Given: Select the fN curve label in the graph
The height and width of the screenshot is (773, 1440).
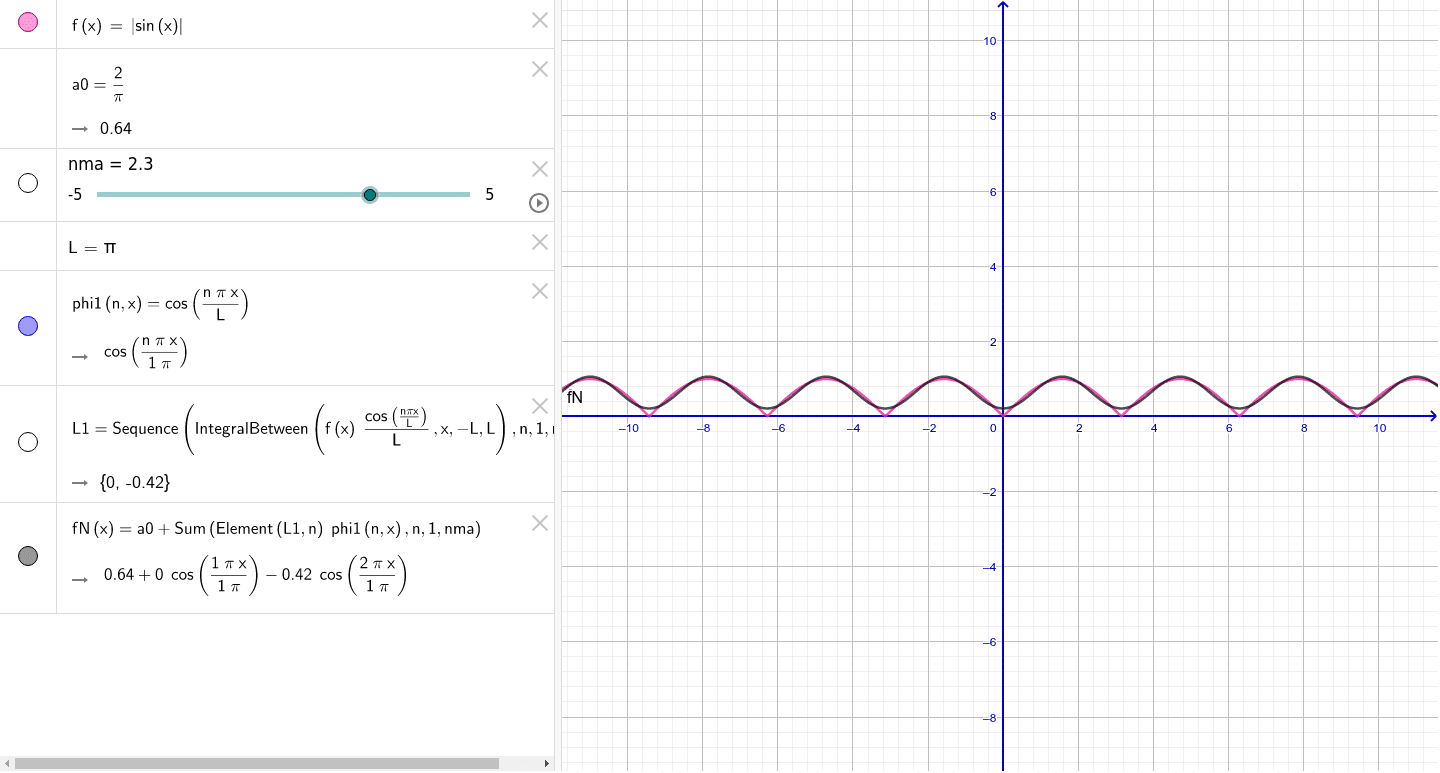Looking at the screenshot, I should pyautogui.click(x=575, y=397).
